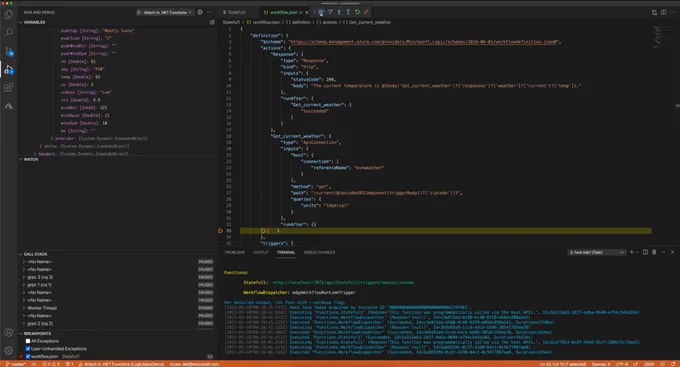Click the Step Over debug button
The height and width of the screenshot is (367, 680).
click(x=330, y=12)
